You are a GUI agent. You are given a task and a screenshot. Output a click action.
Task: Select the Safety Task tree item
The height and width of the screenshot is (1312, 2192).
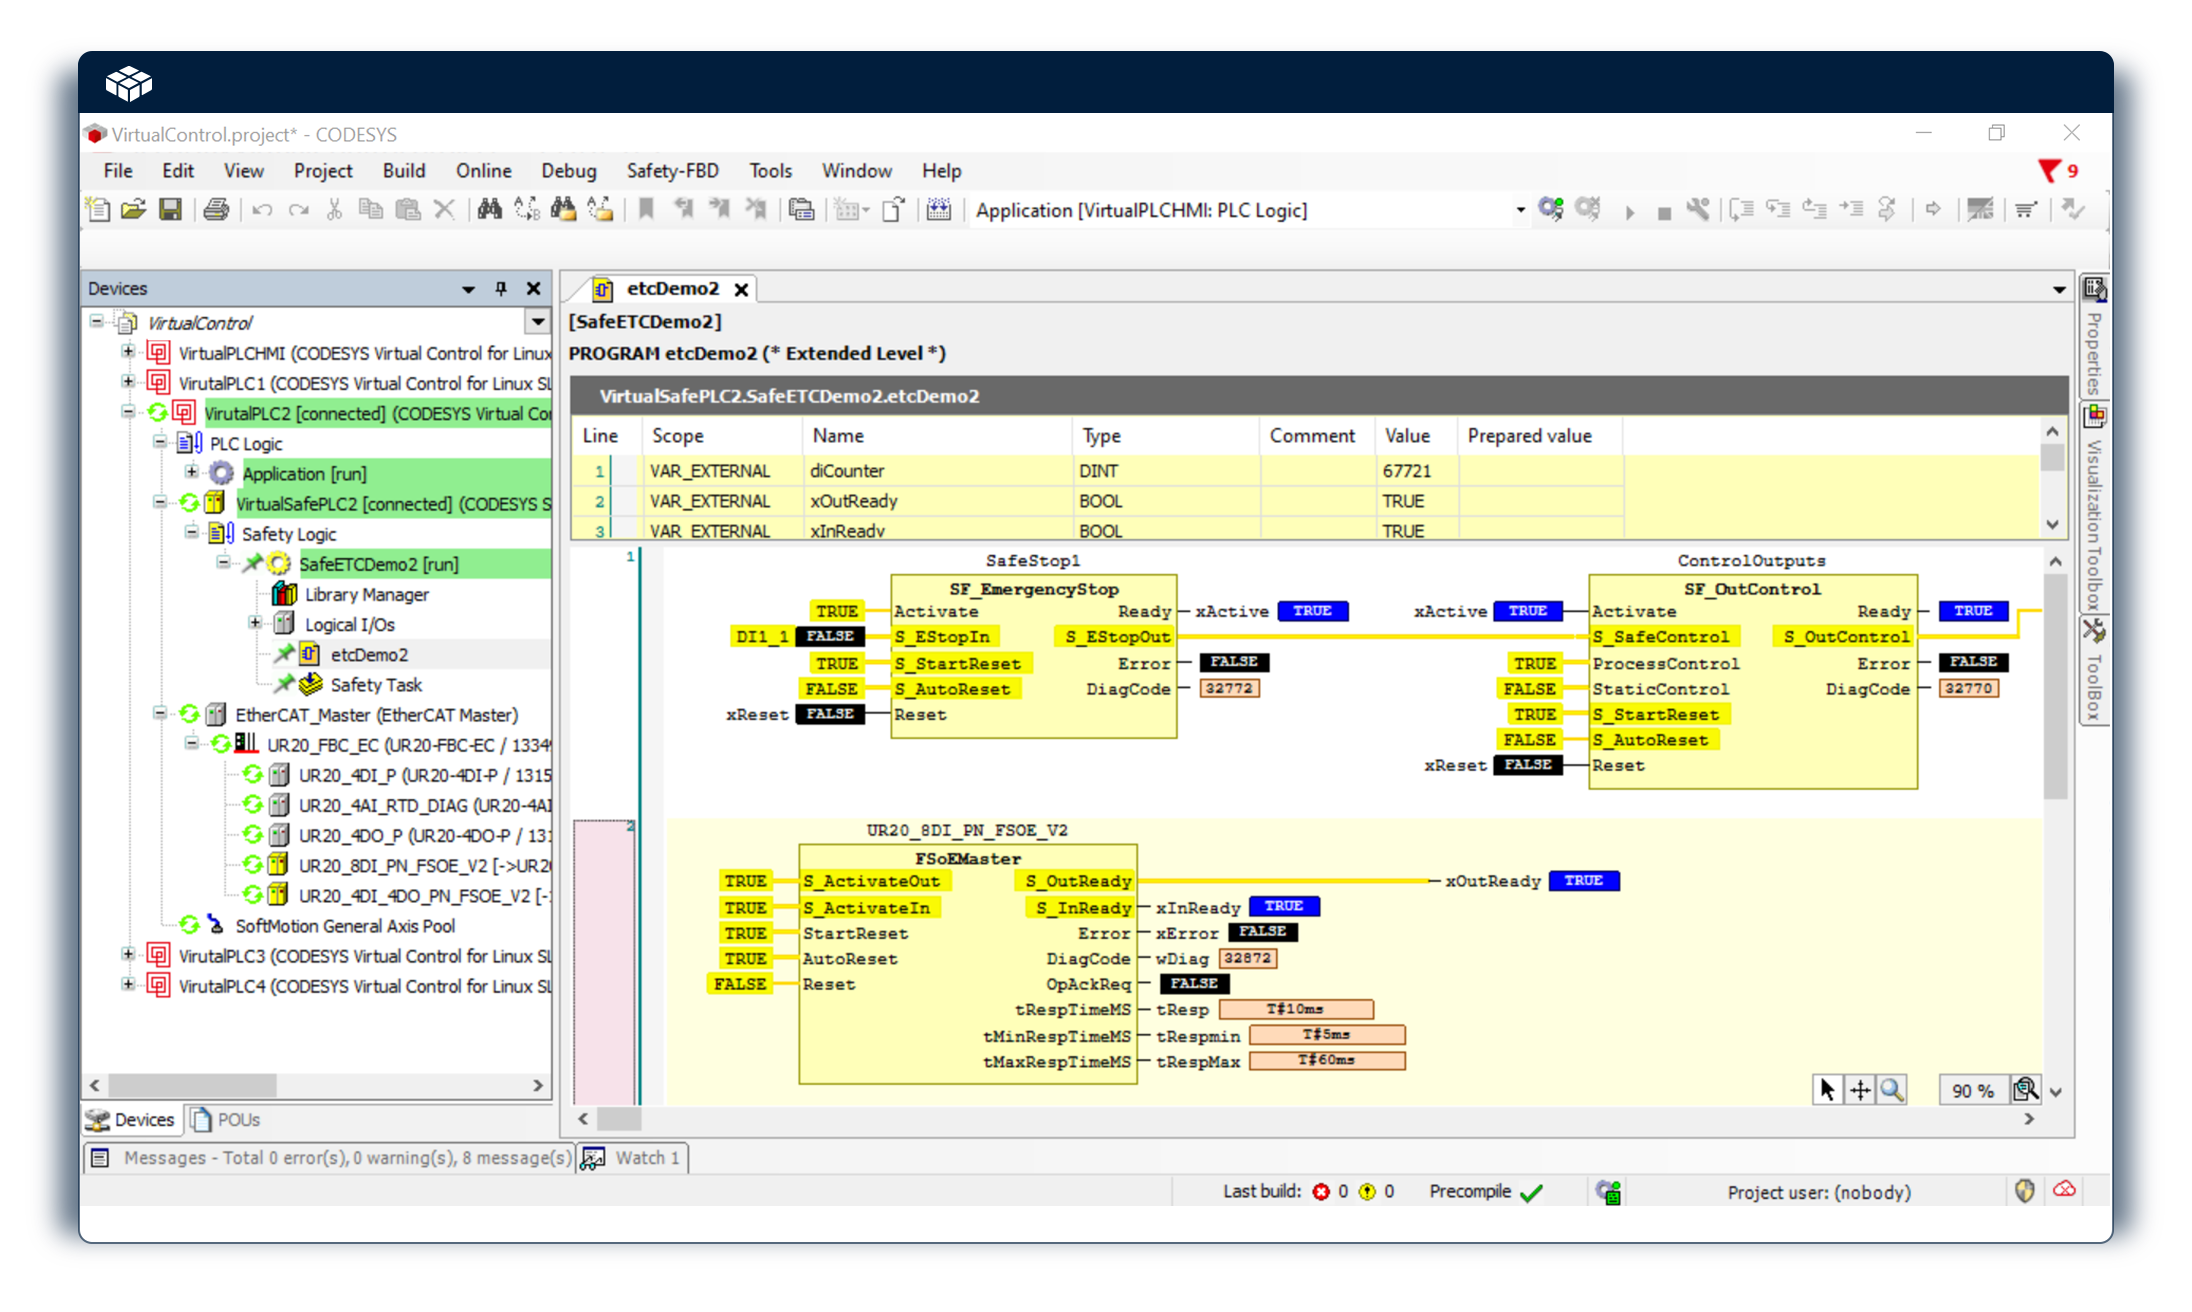pyautogui.click(x=376, y=685)
